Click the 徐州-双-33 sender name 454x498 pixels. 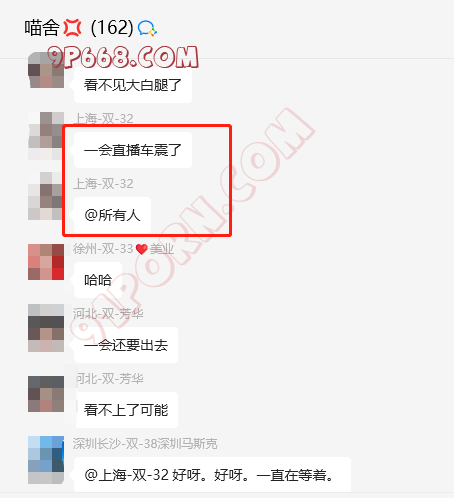click(103, 249)
